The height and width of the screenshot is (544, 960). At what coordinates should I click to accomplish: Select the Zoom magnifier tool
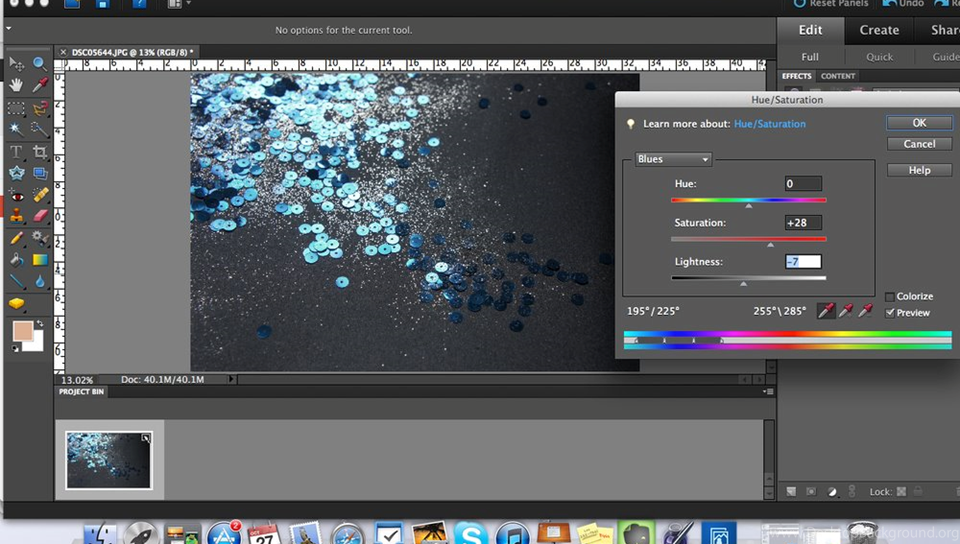[x=40, y=63]
